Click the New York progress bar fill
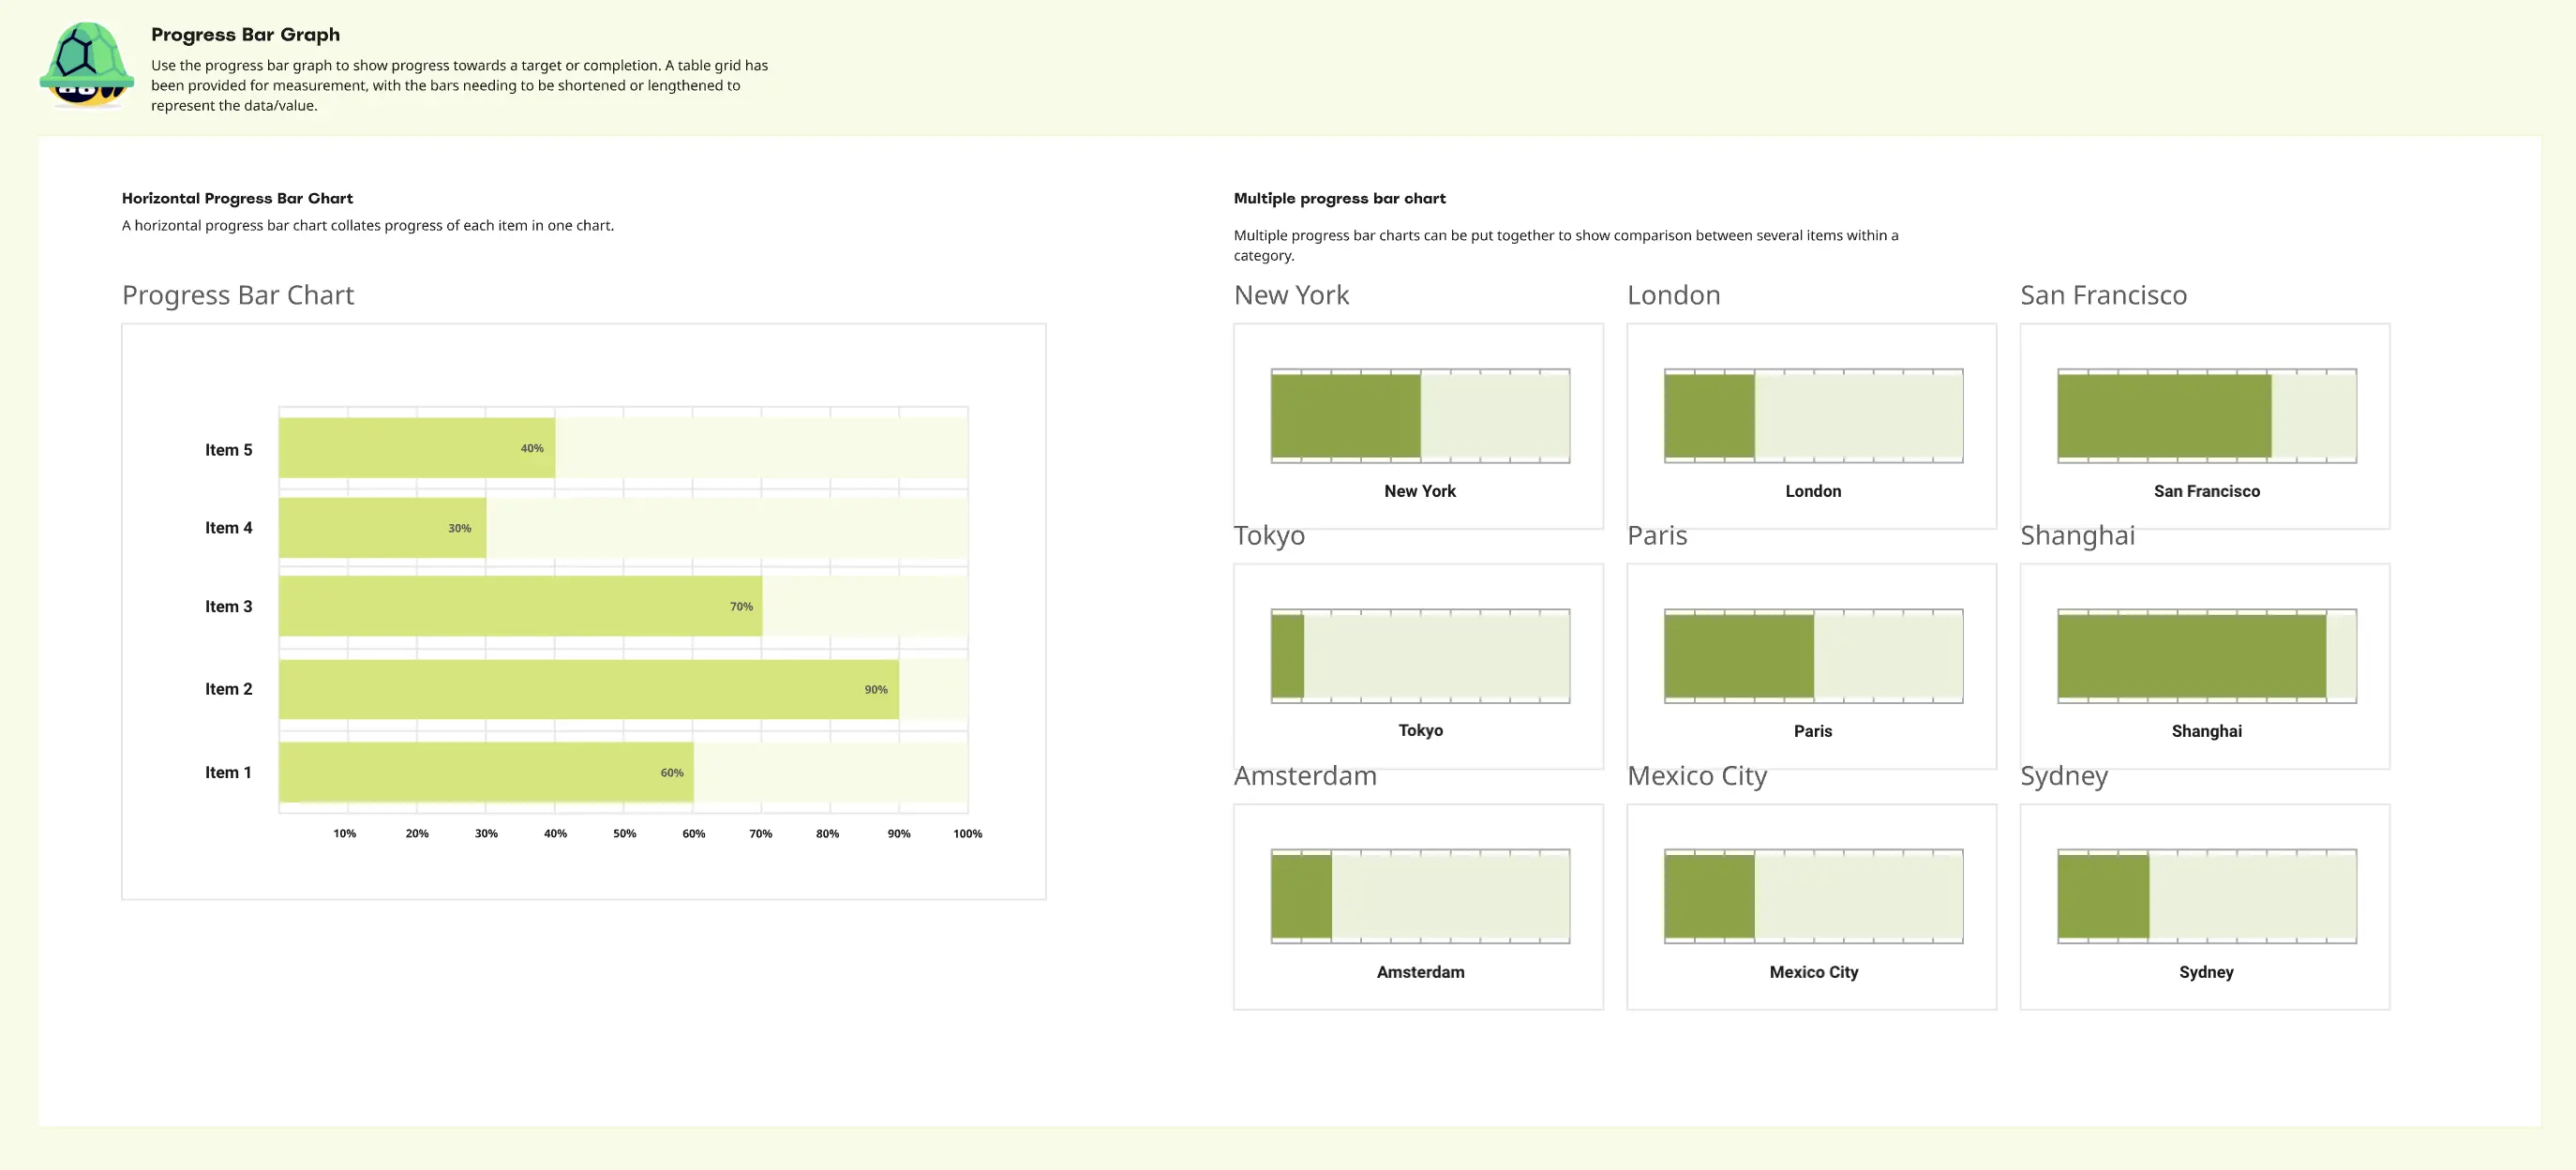This screenshot has width=2576, height=1170. click(x=1346, y=416)
